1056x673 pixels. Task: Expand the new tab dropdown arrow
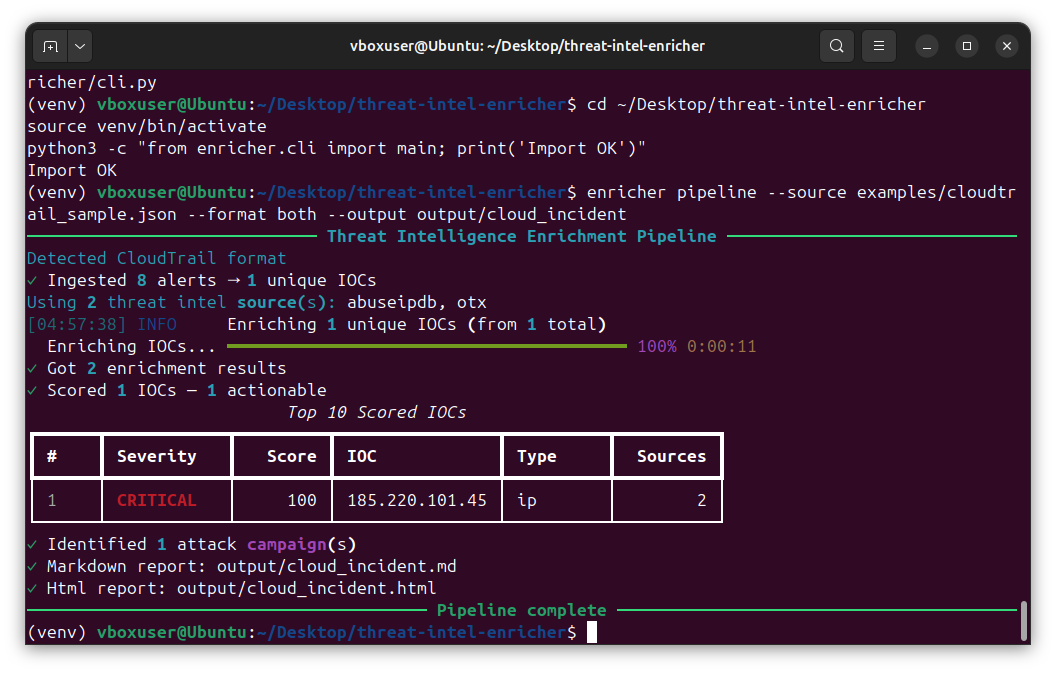click(x=80, y=46)
